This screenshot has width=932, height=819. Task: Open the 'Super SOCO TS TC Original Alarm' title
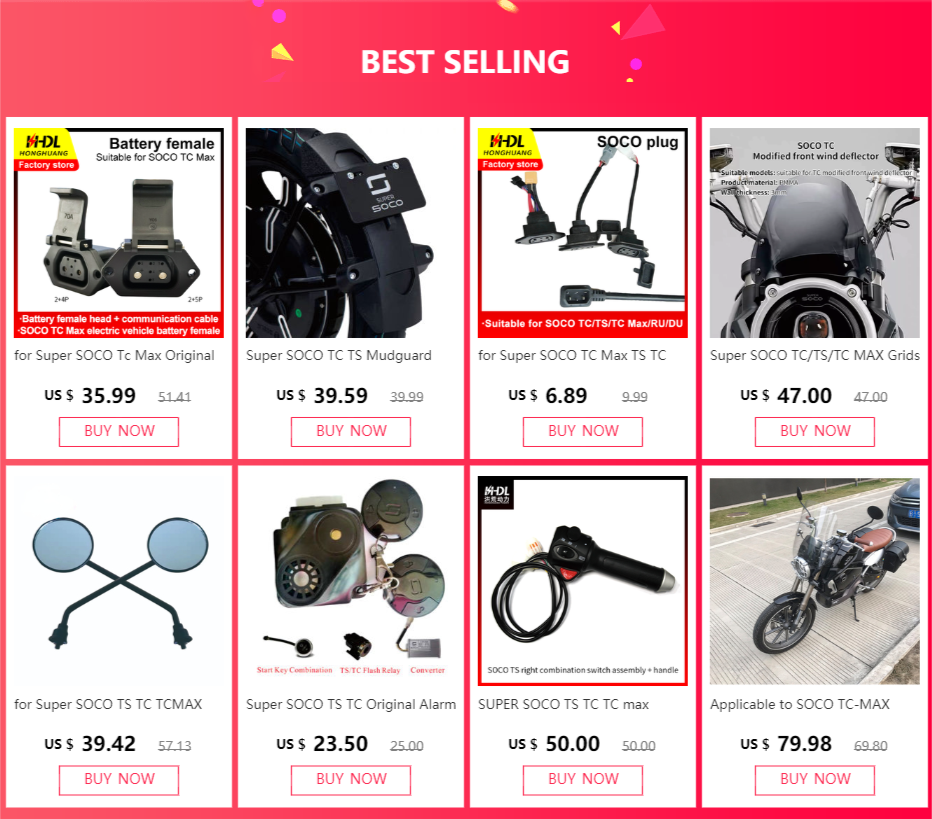[351, 704]
